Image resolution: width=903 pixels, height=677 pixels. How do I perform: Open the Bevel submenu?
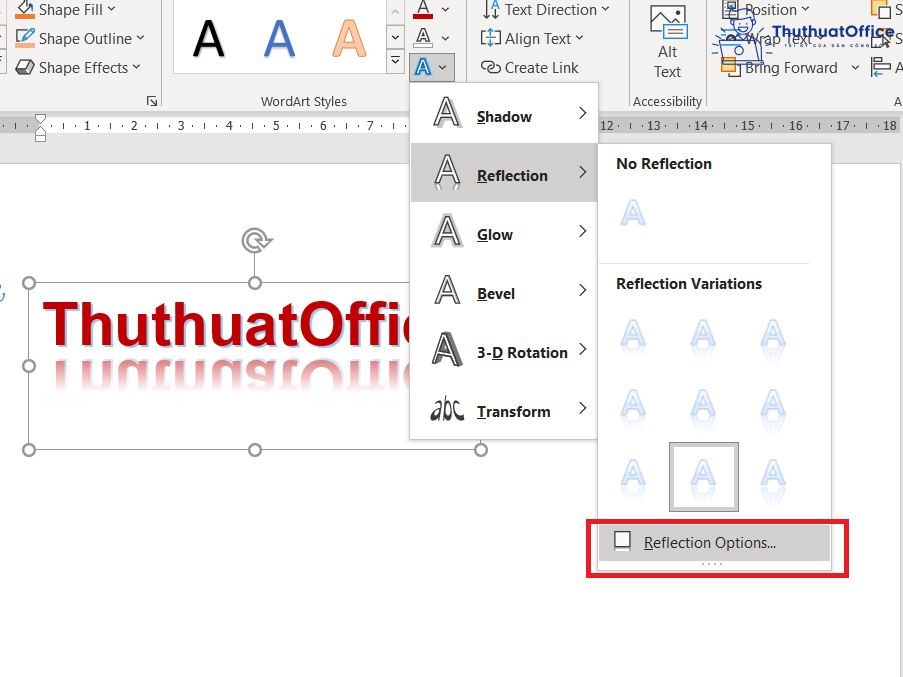(x=504, y=291)
